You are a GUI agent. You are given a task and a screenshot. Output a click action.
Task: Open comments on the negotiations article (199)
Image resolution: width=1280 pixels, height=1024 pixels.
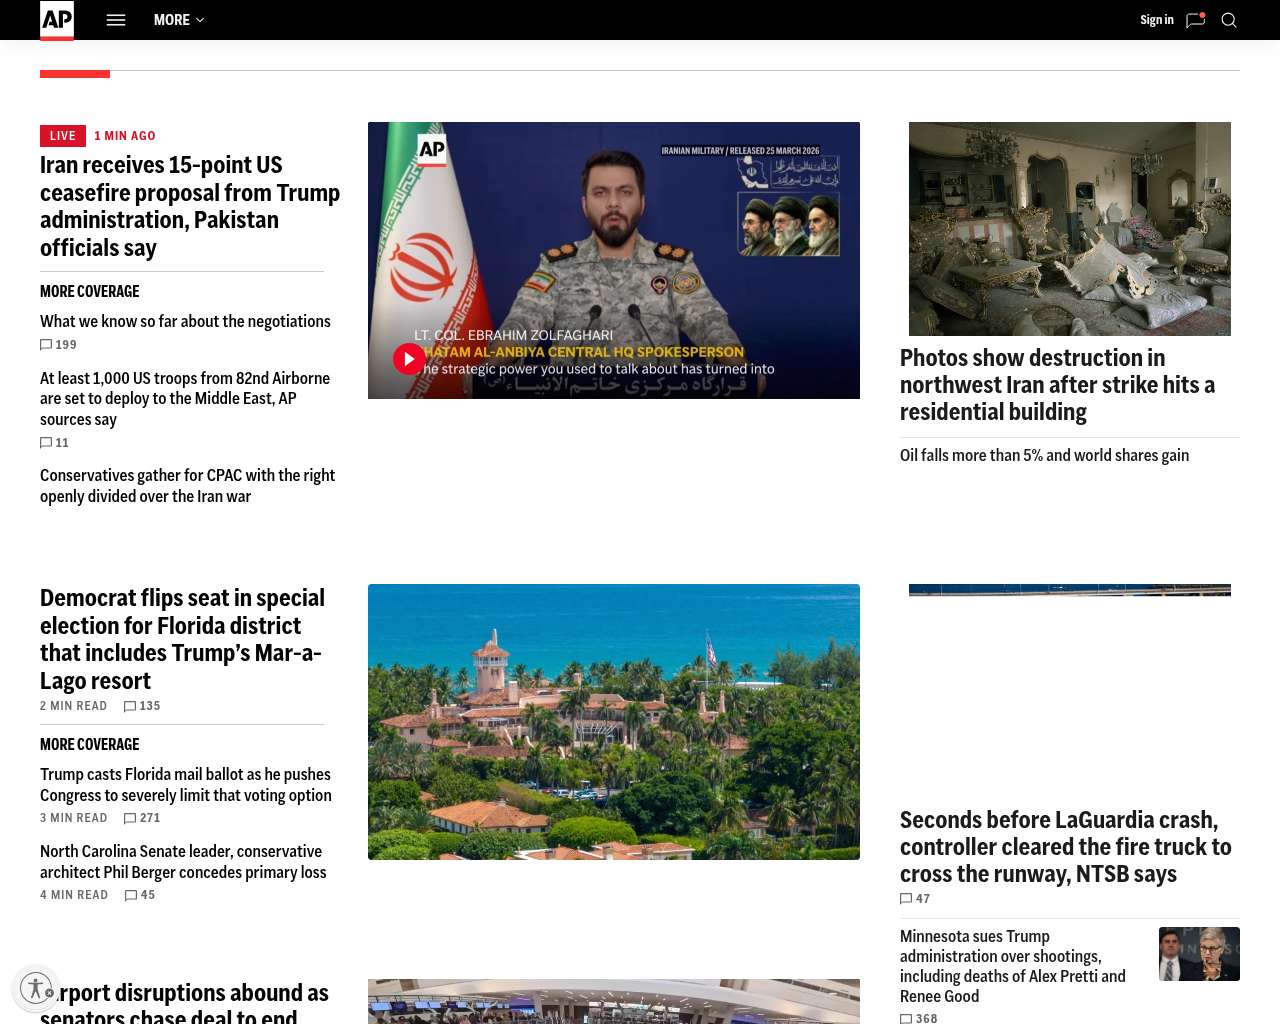click(58, 345)
